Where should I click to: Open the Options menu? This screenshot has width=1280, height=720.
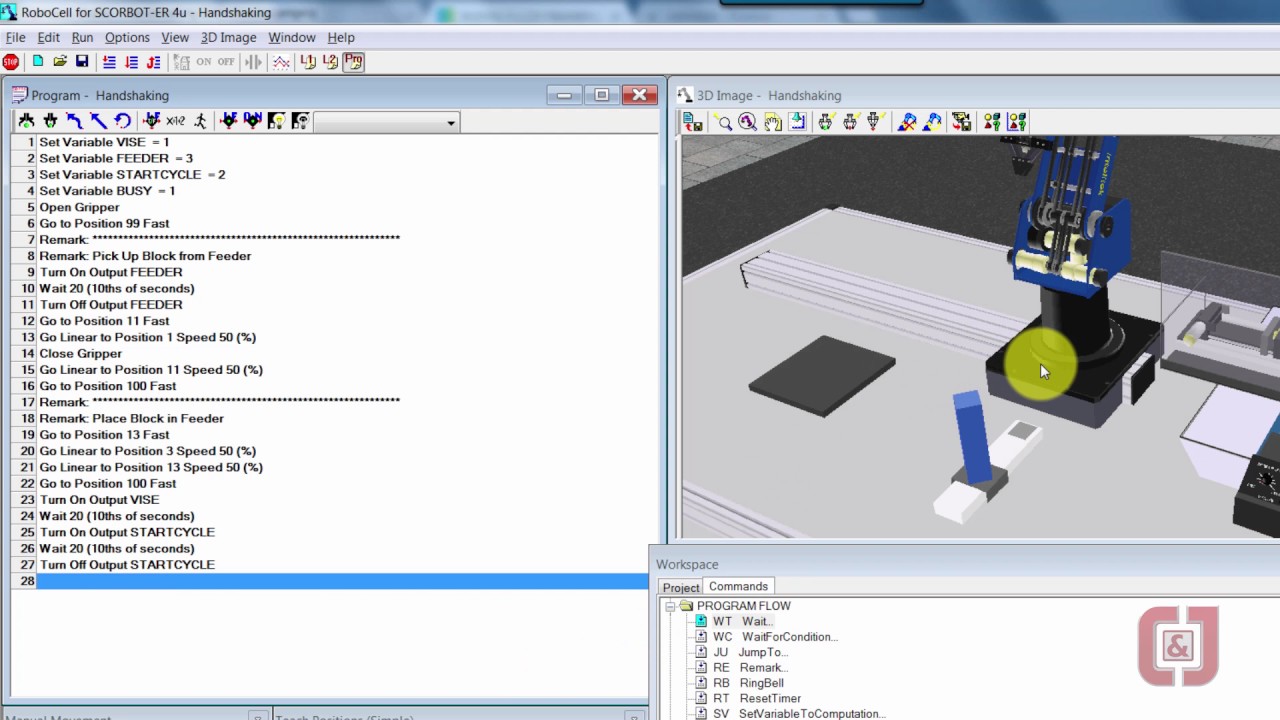pyautogui.click(x=127, y=37)
